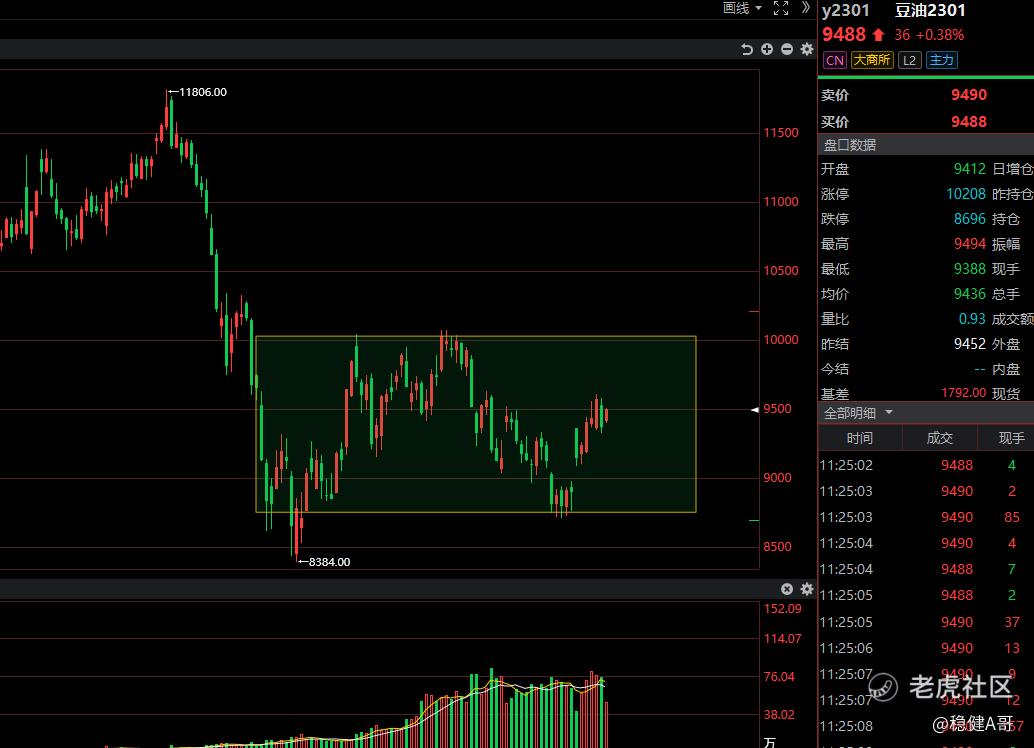Click the CN market tag
This screenshot has height=748, width=1034.
click(x=835, y=61)
